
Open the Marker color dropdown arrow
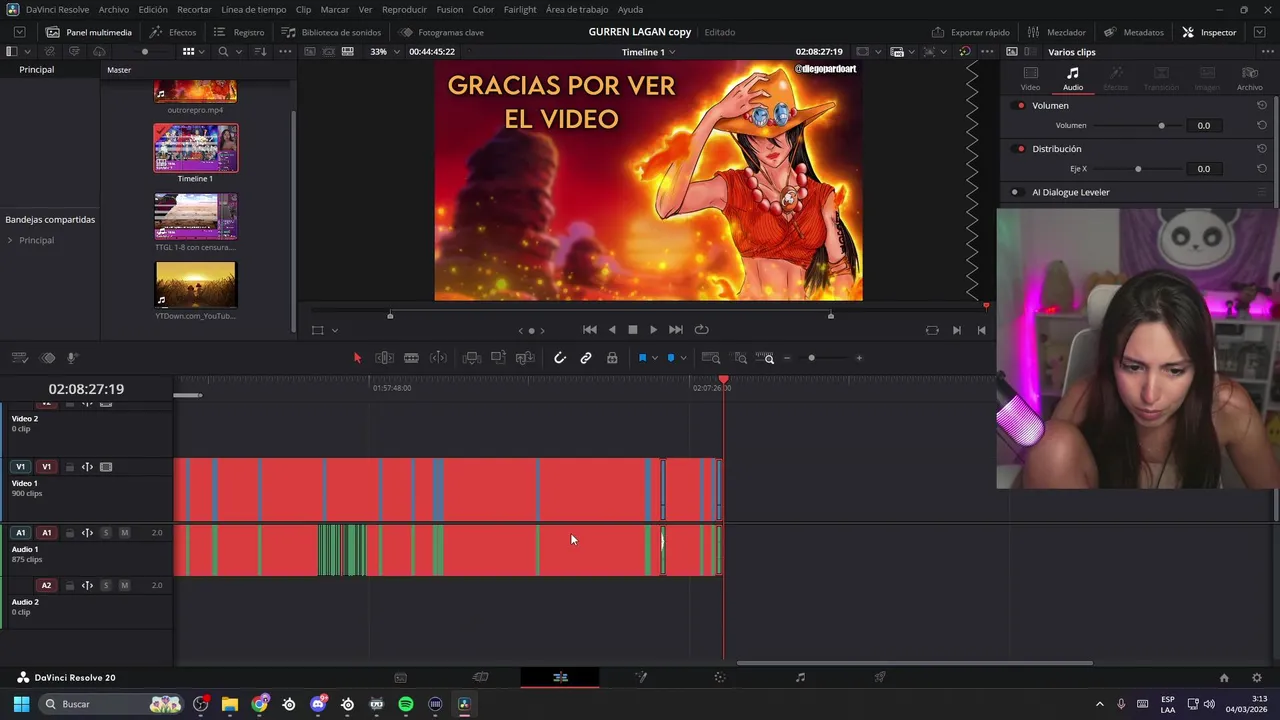684,358
